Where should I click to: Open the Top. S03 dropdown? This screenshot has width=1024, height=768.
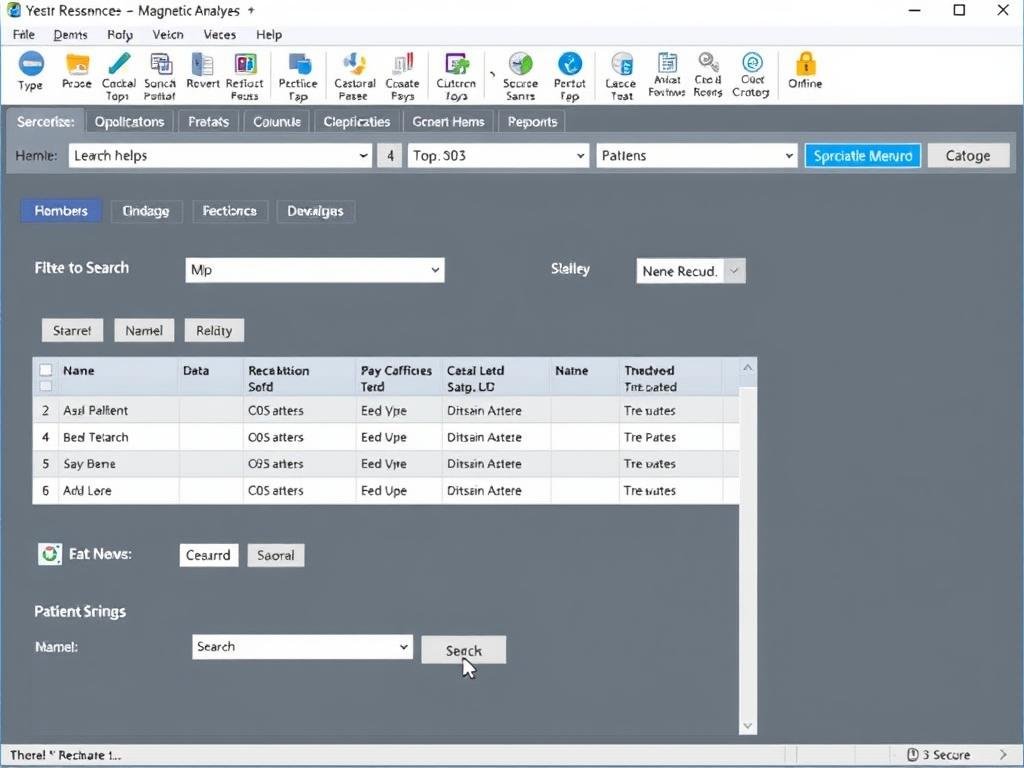pos(580,156)
